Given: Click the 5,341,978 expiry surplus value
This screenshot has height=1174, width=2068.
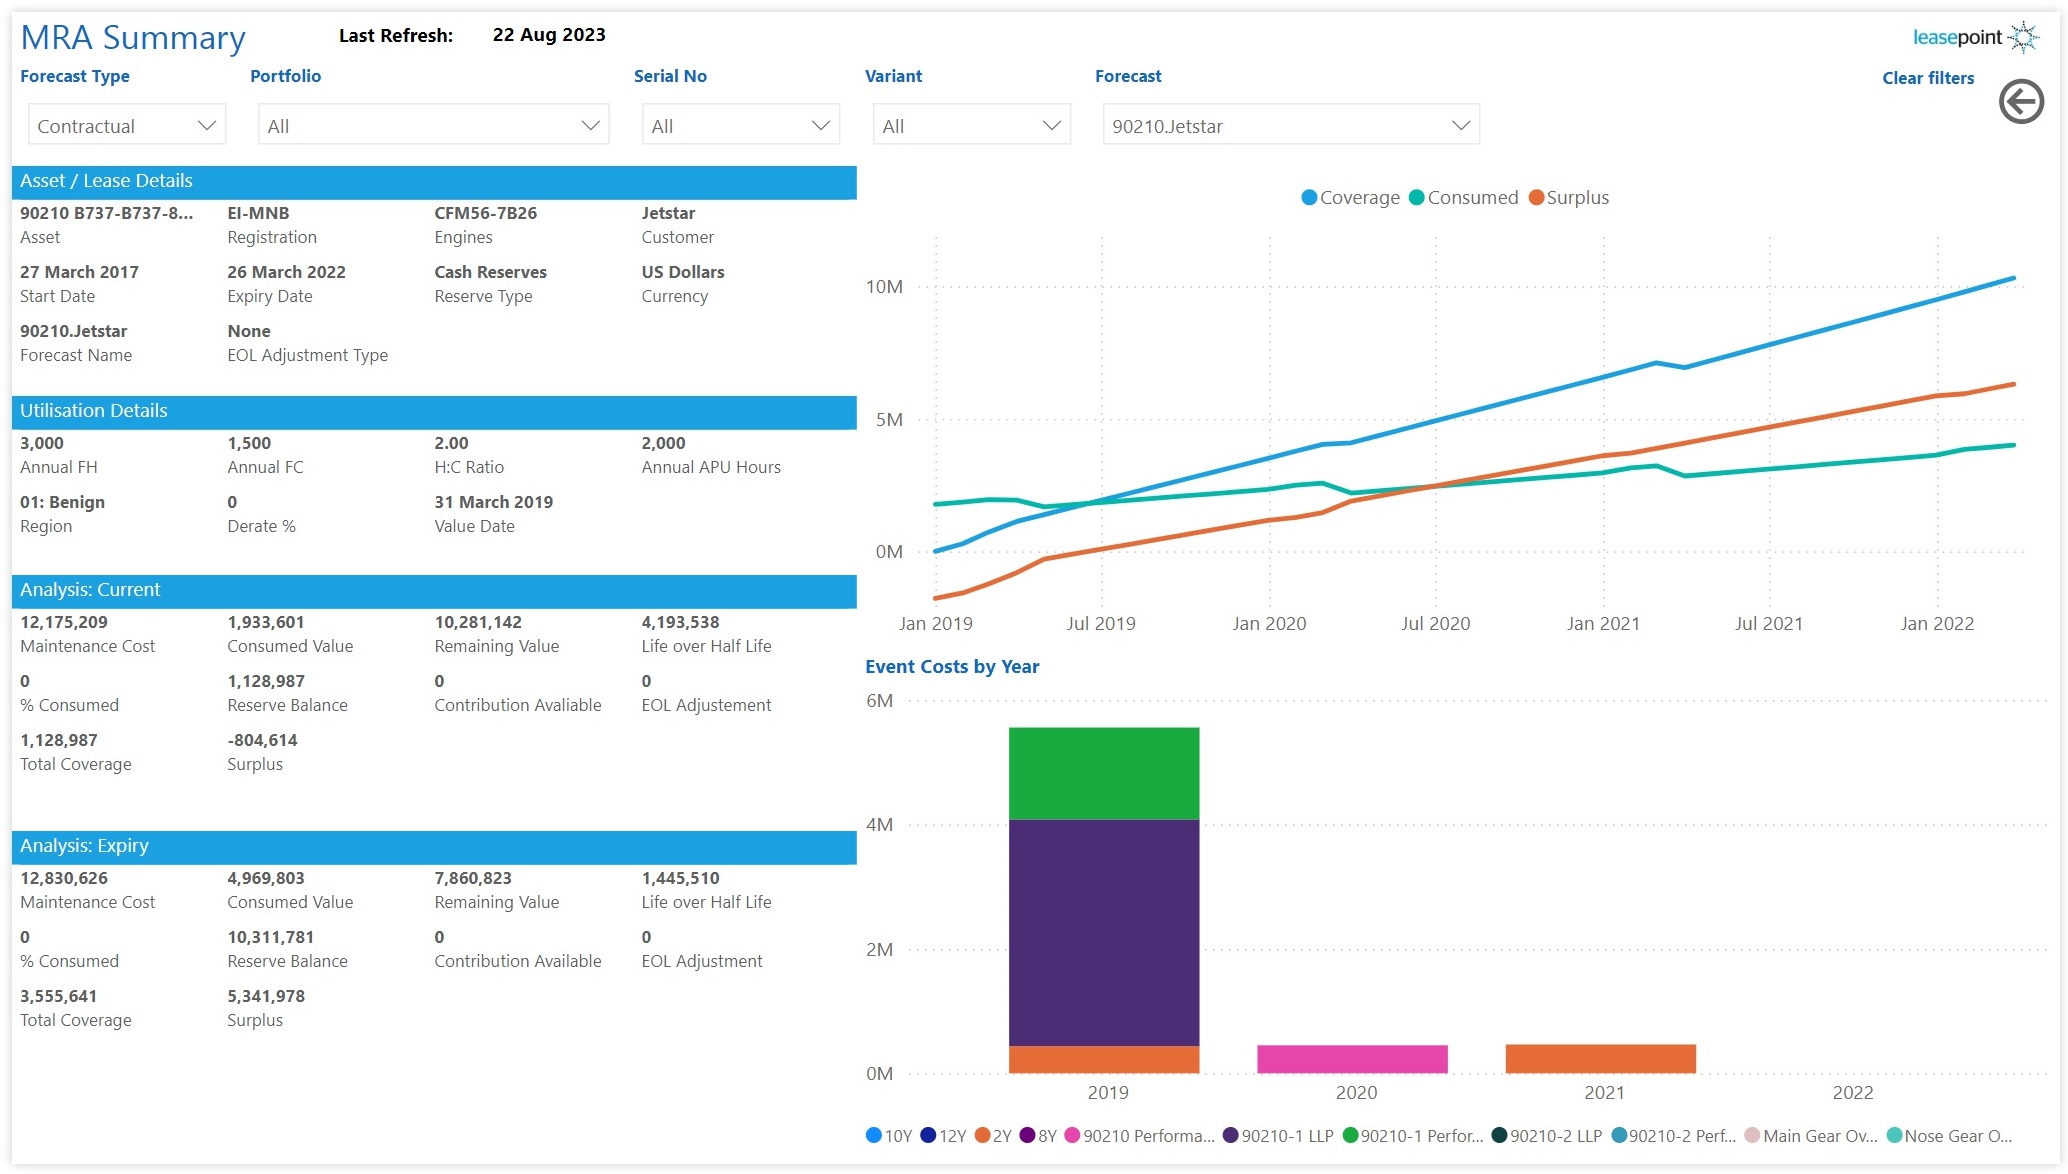Looking at the screenshot, I should 266,996.
